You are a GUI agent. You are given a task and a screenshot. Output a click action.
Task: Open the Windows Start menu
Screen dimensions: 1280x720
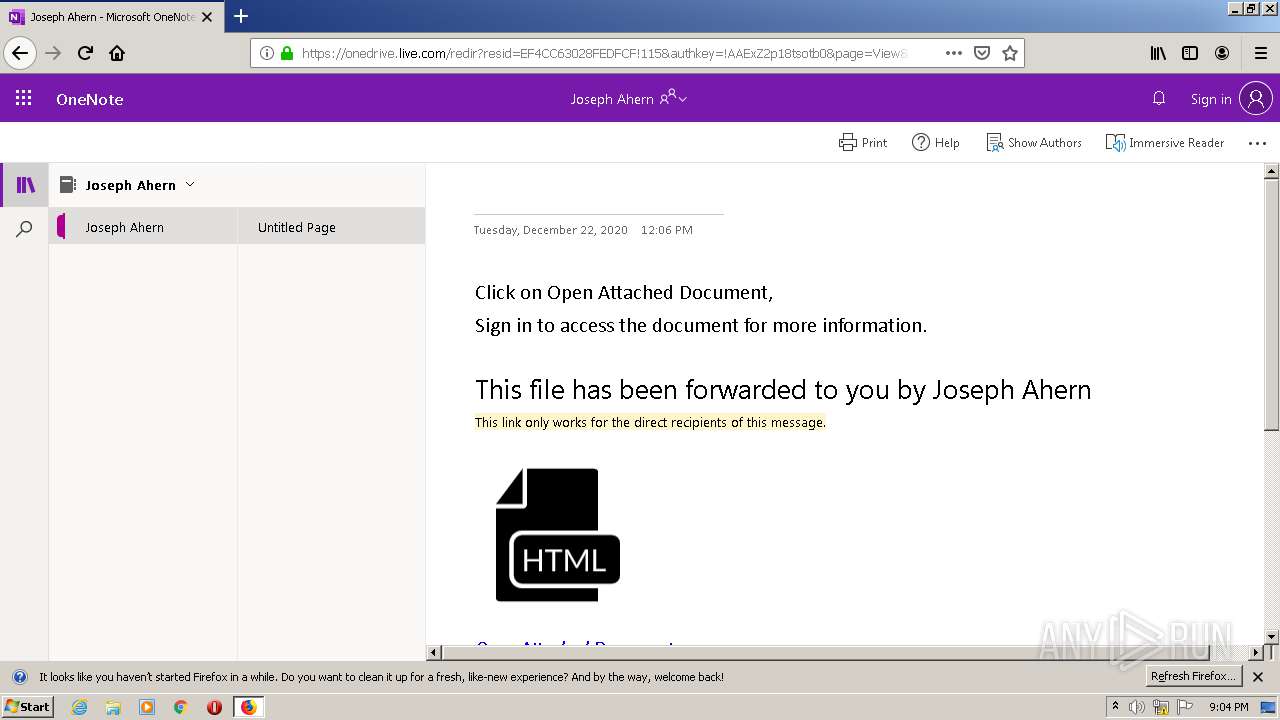click(x=27, y=706)
